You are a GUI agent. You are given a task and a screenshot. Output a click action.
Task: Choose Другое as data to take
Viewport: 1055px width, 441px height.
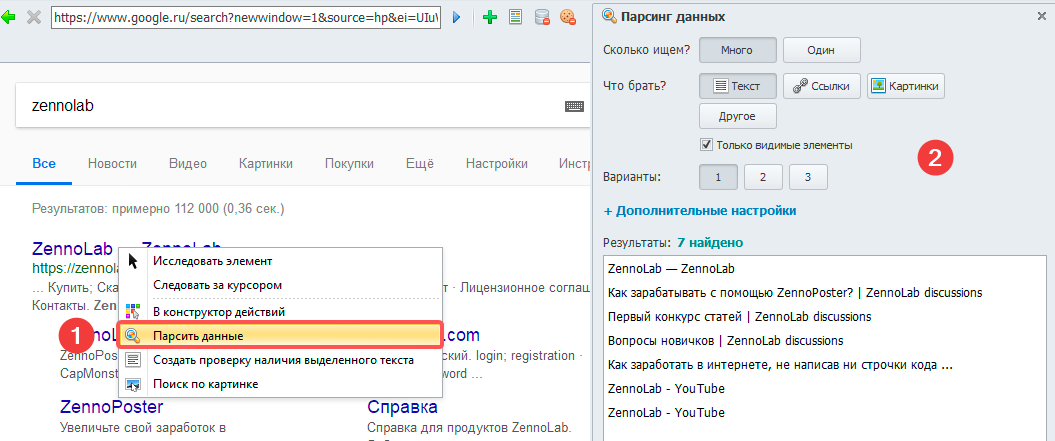click(x=738, y=116)
